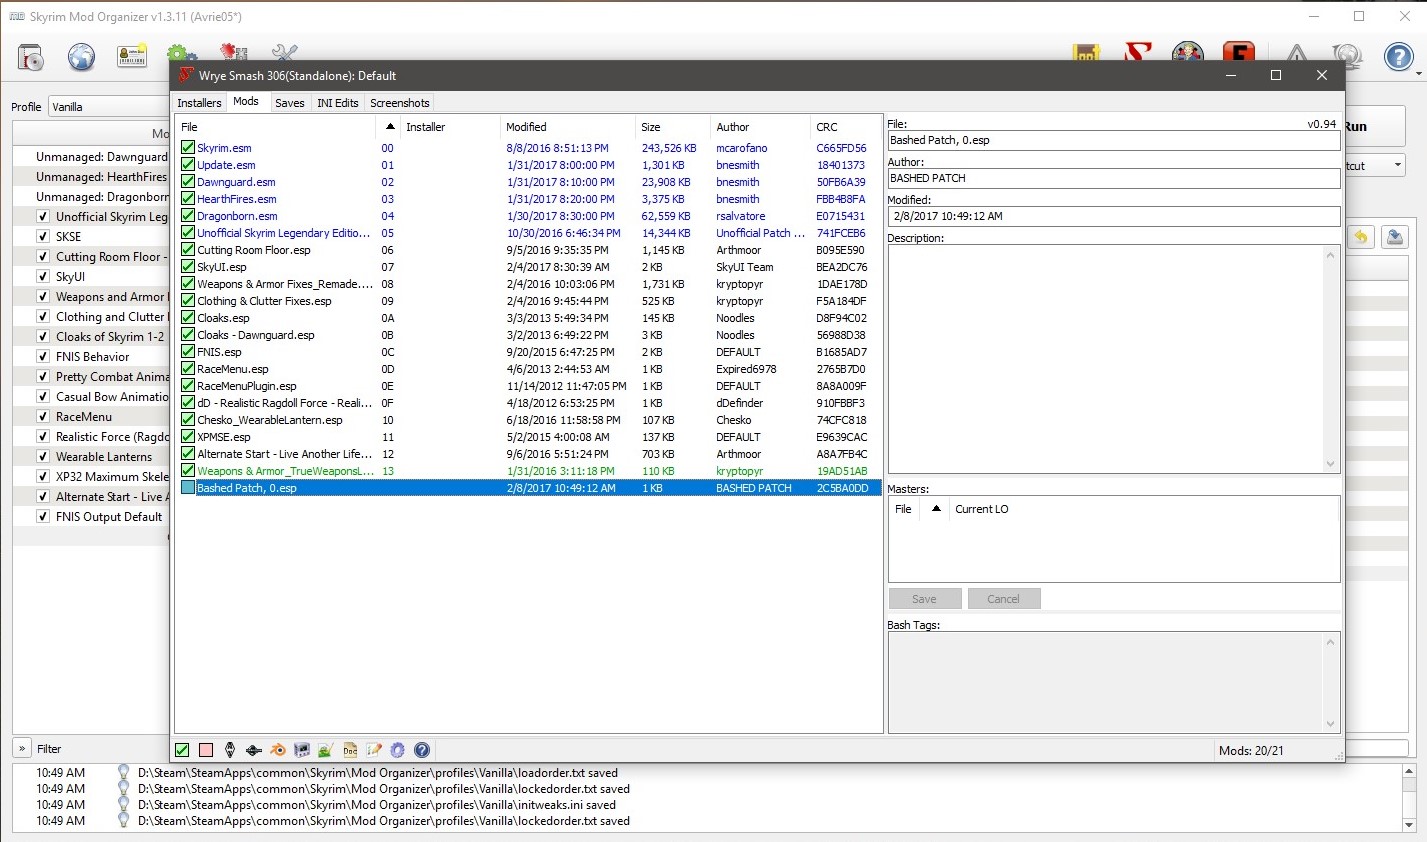Image resolution: width=1427 pixels, height=842 pixels.
Task: Click the partially hidden puzzle-piece icon in the Mod Organizer toolbar
Action: click(x=234, y=52)
